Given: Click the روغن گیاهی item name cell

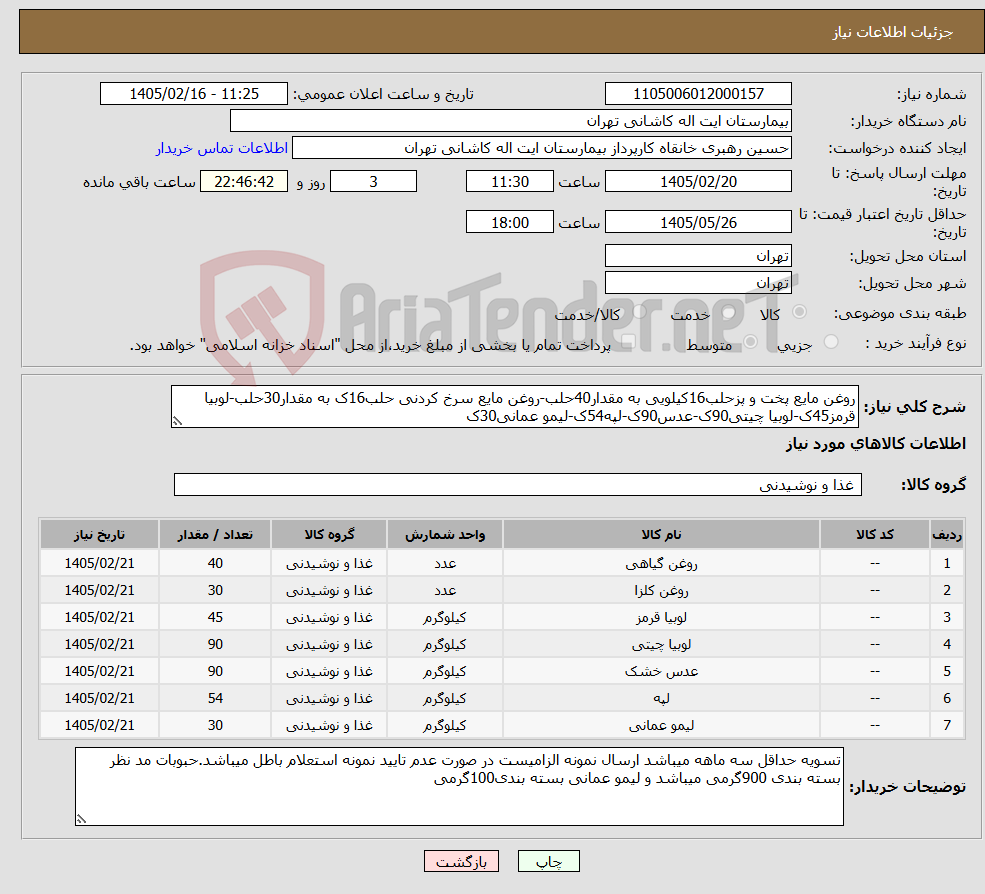Looking at the screenshot, I should (661, 564).
